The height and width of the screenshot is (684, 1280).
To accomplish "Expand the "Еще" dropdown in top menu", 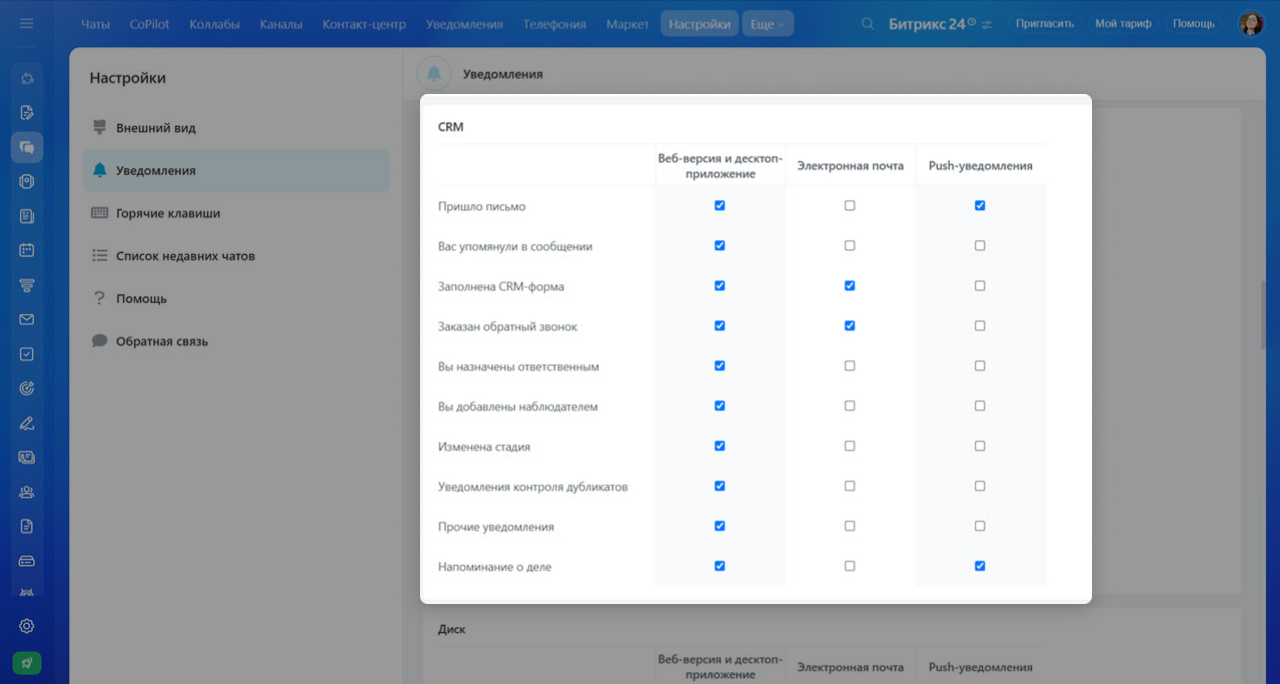I will [x=767, y=24].
